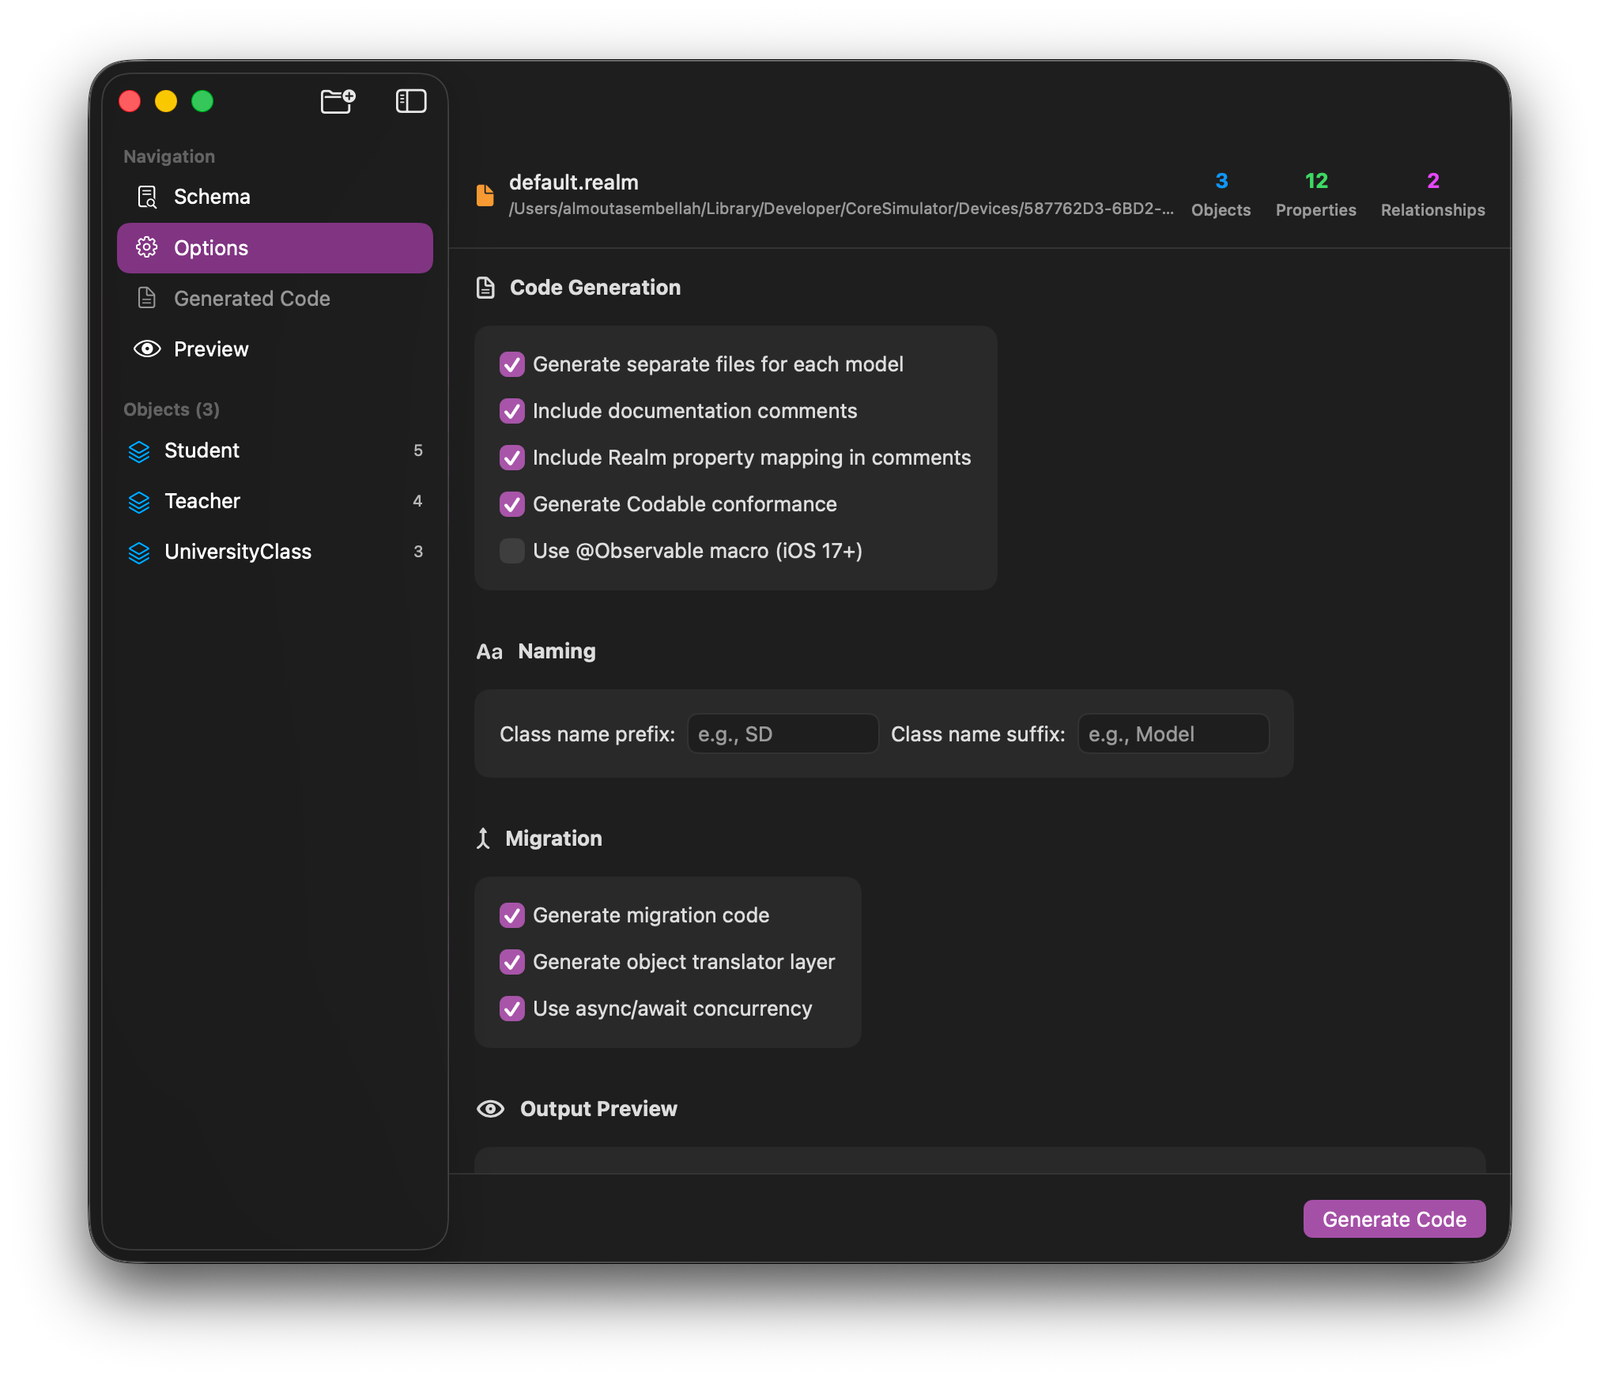Click the Output Preview eye icon
Screen dimensions: 1600x1380
tap(489, 1108)
